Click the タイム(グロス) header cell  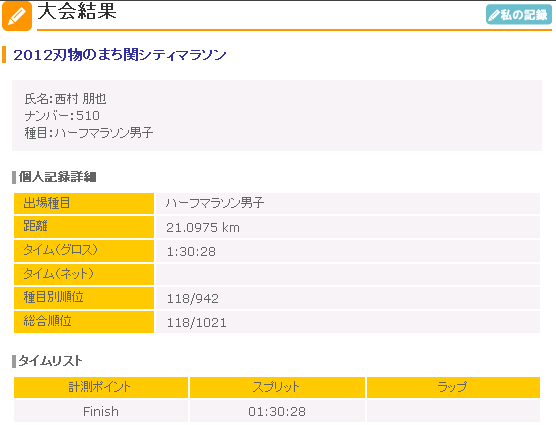(84, 251)
